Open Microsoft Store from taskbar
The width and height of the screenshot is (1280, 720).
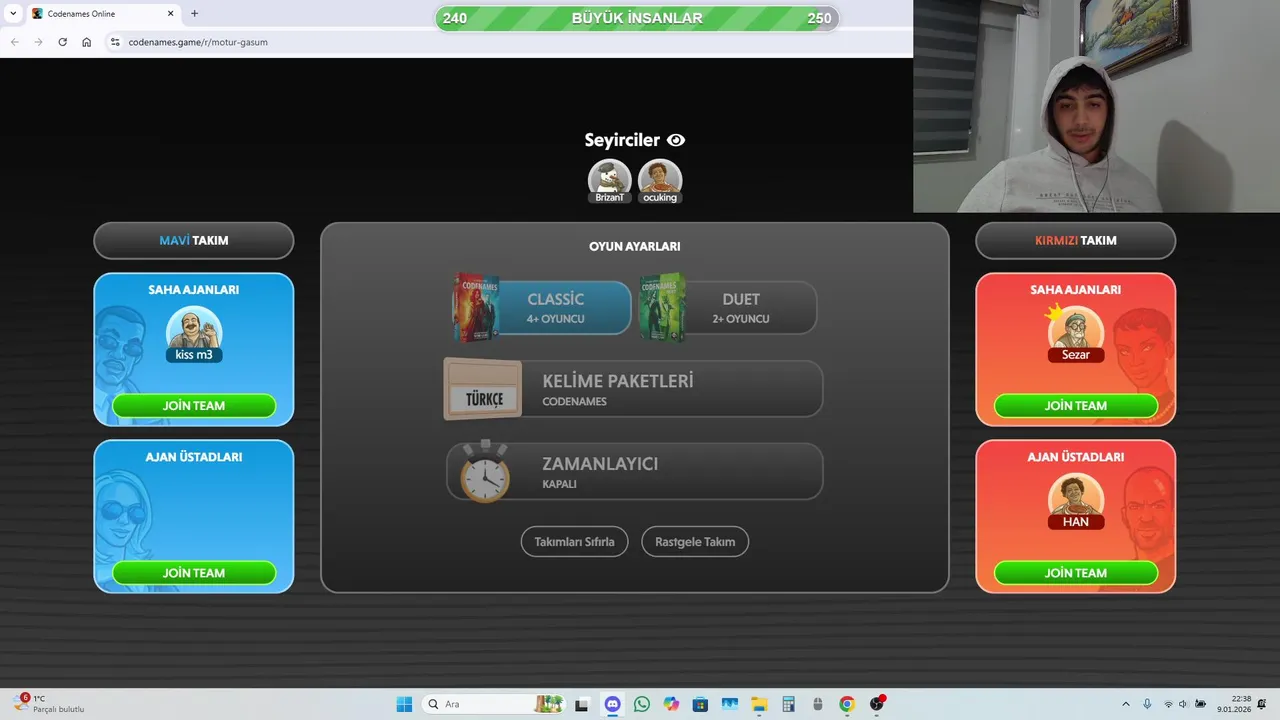[700, 704]
